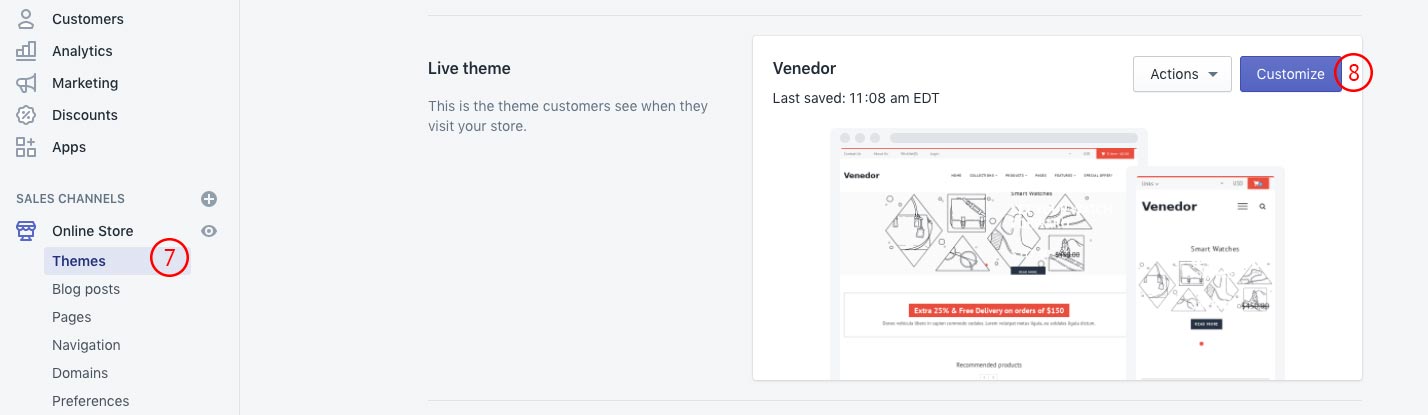Open Domains under Online Store
Image resolution: width=1428 pixels, height=415 pixels.
pos(80,373)
